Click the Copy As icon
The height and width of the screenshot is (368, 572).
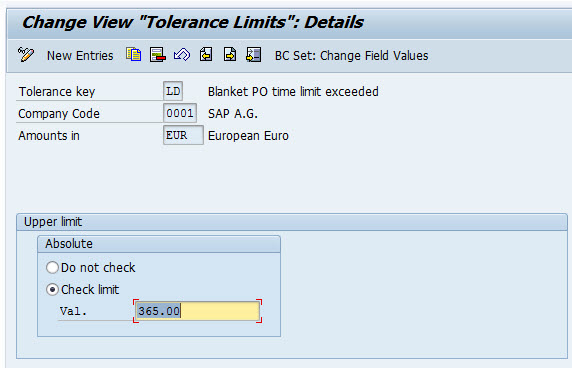tap(134, 55)
